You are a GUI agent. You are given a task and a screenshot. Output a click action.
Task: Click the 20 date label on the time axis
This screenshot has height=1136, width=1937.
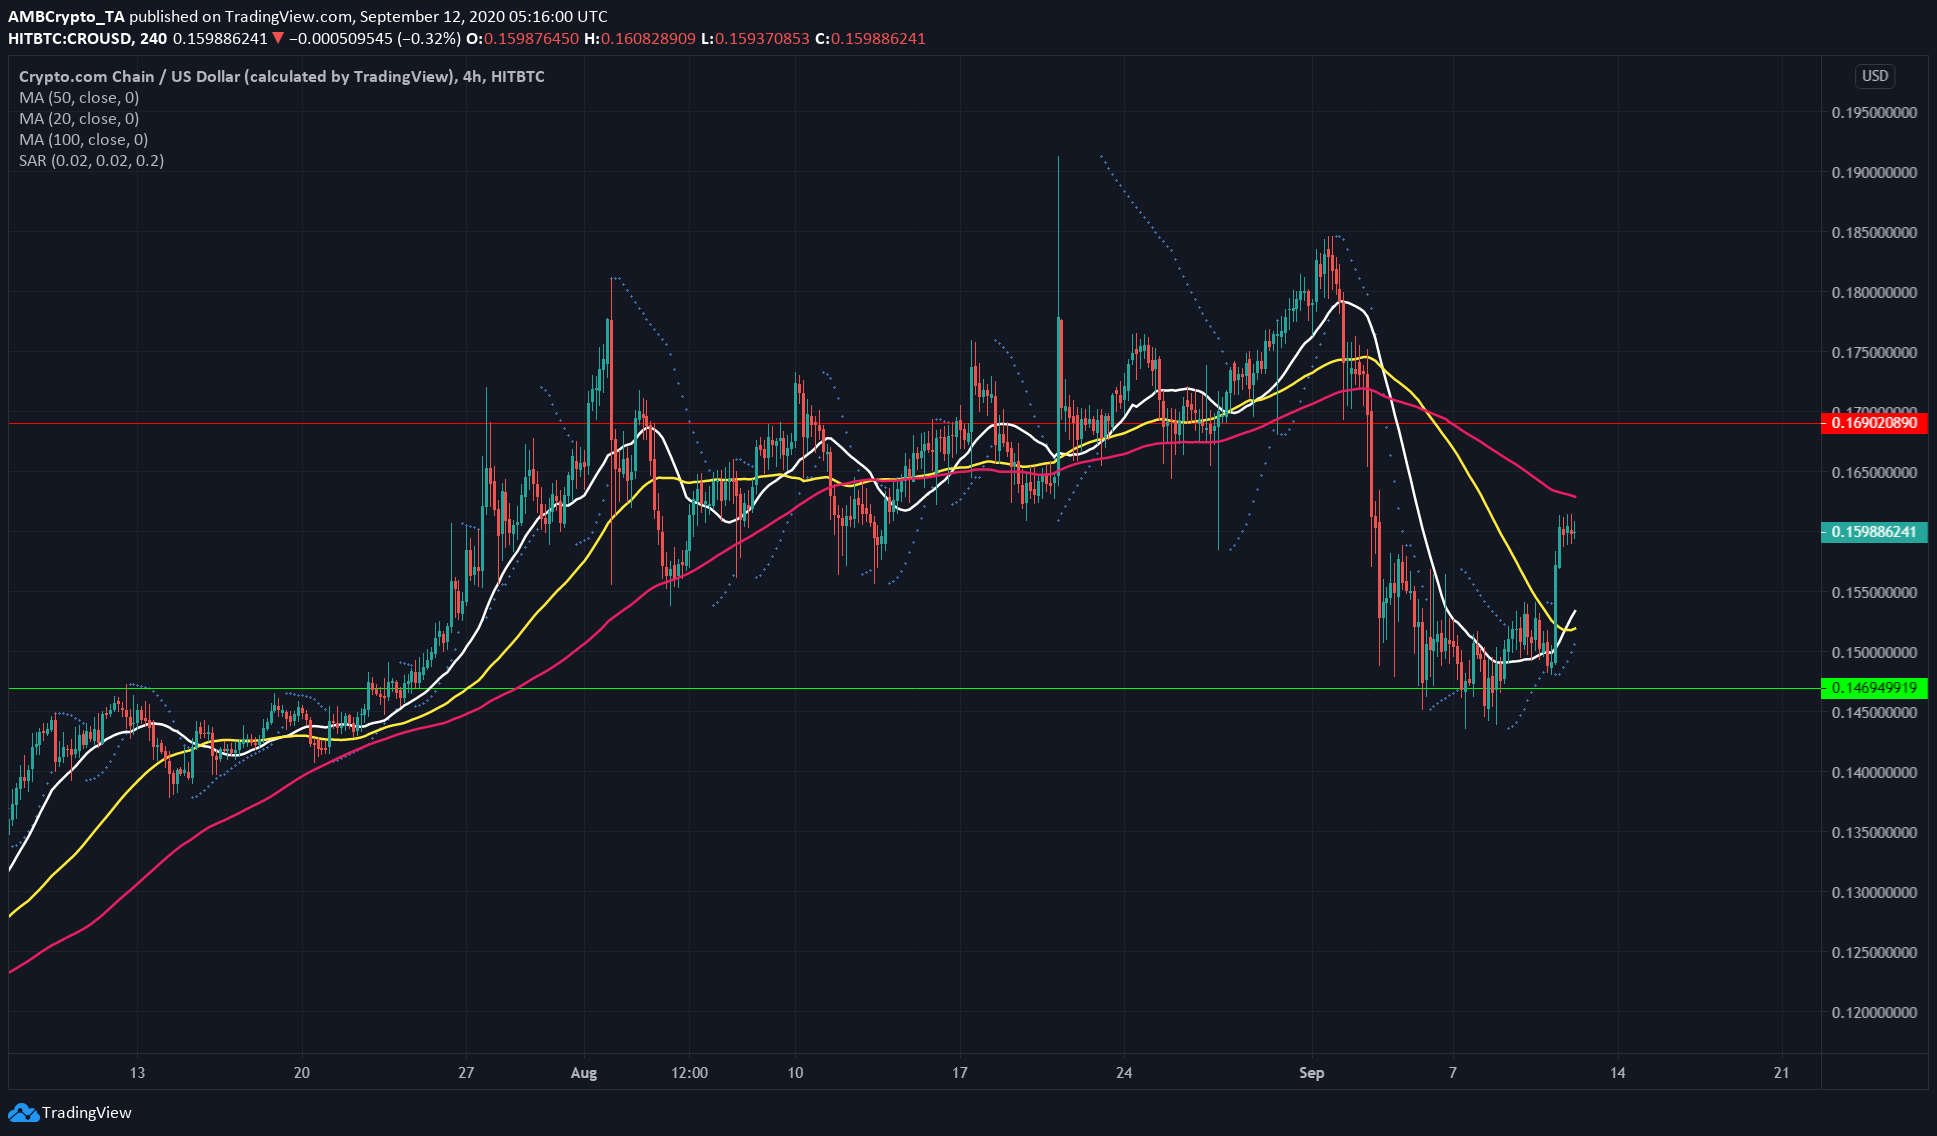[x=302, y=1073]
